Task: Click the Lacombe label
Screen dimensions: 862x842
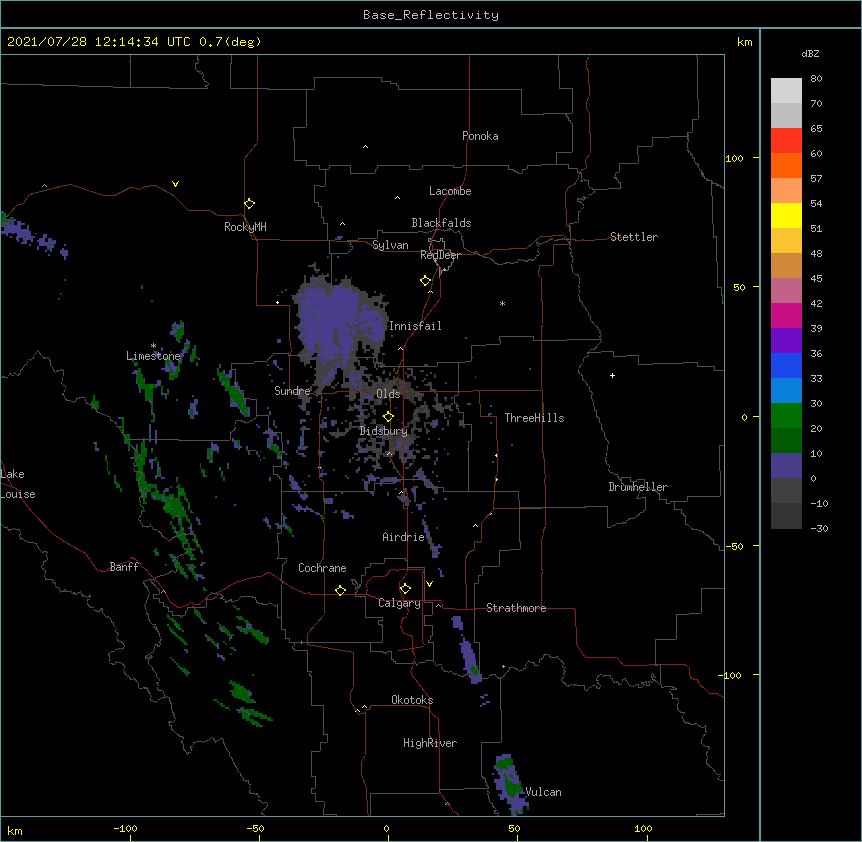Action: point(450,191)
